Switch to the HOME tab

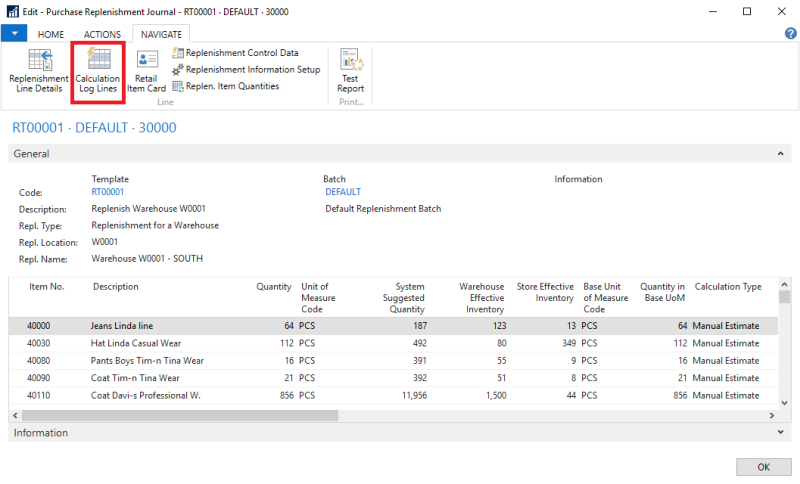tap(51, 34)
